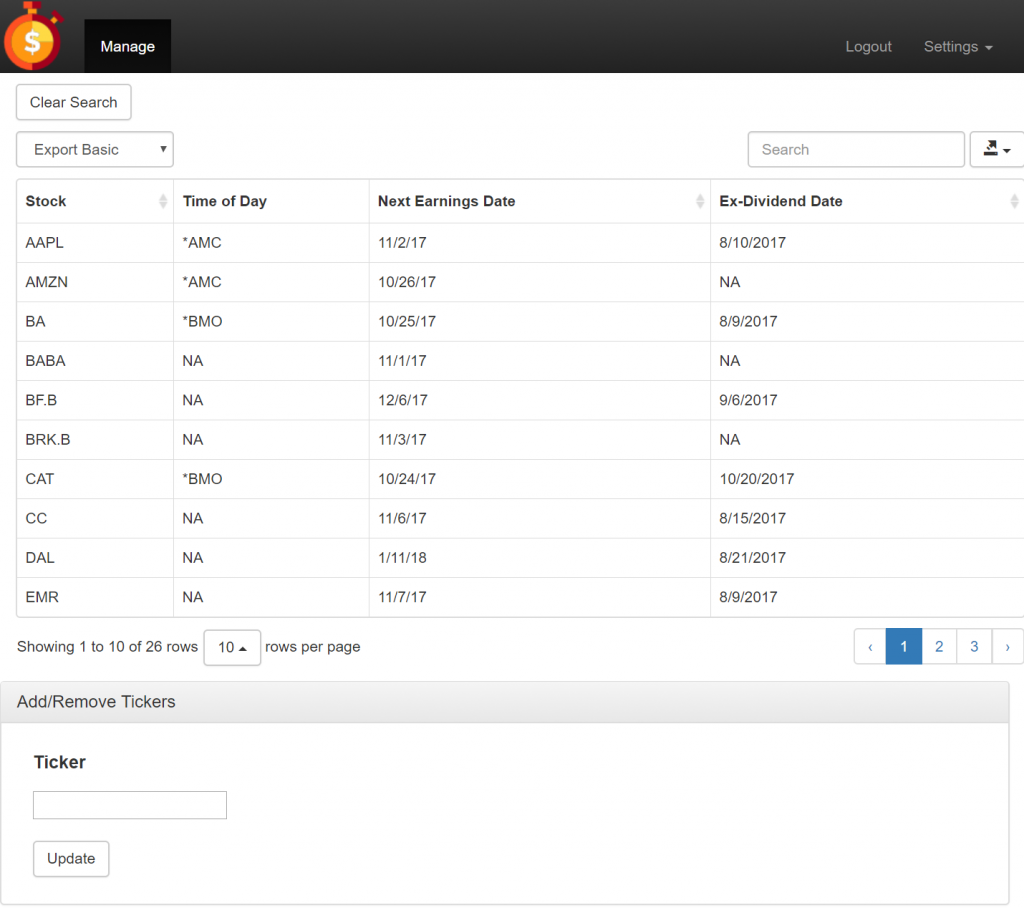Select page 1 in pagination
The image size is (1024, 908).
point(904,647)
